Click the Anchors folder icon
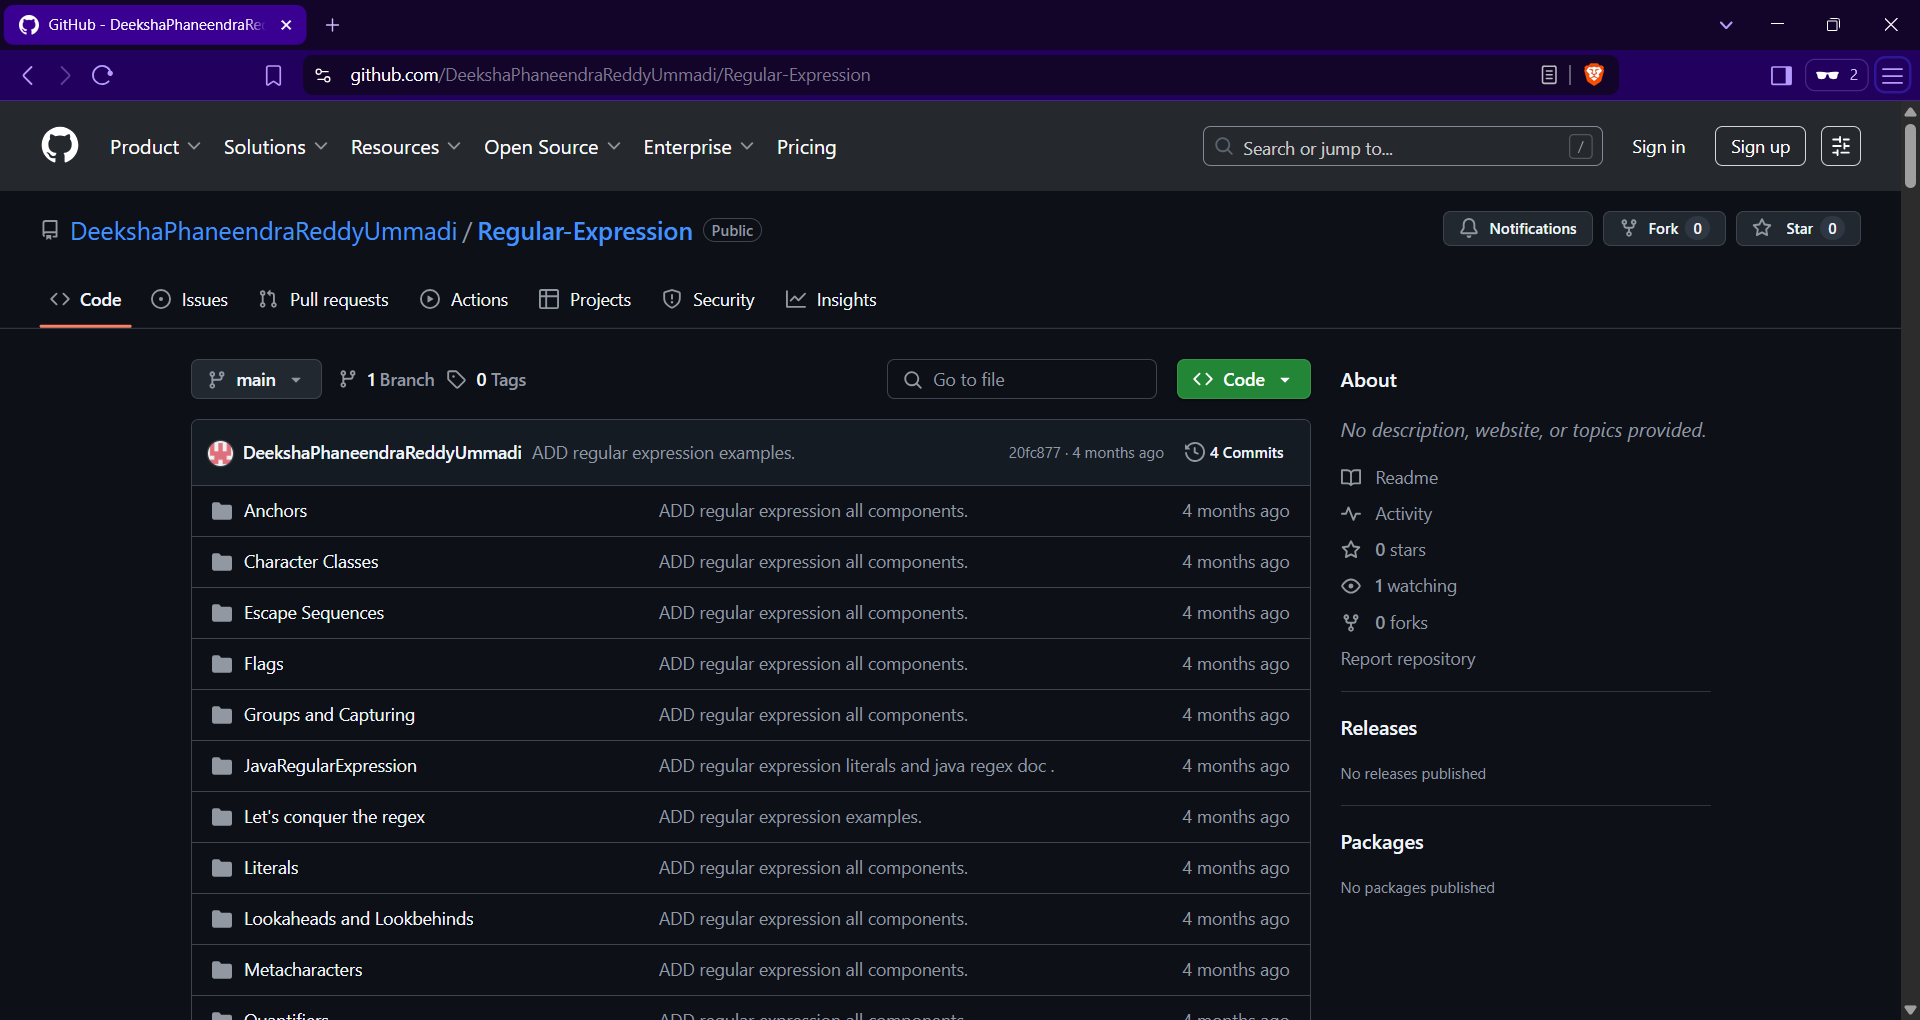Viewport: 1920px width, 1020px height. (222, 511)
